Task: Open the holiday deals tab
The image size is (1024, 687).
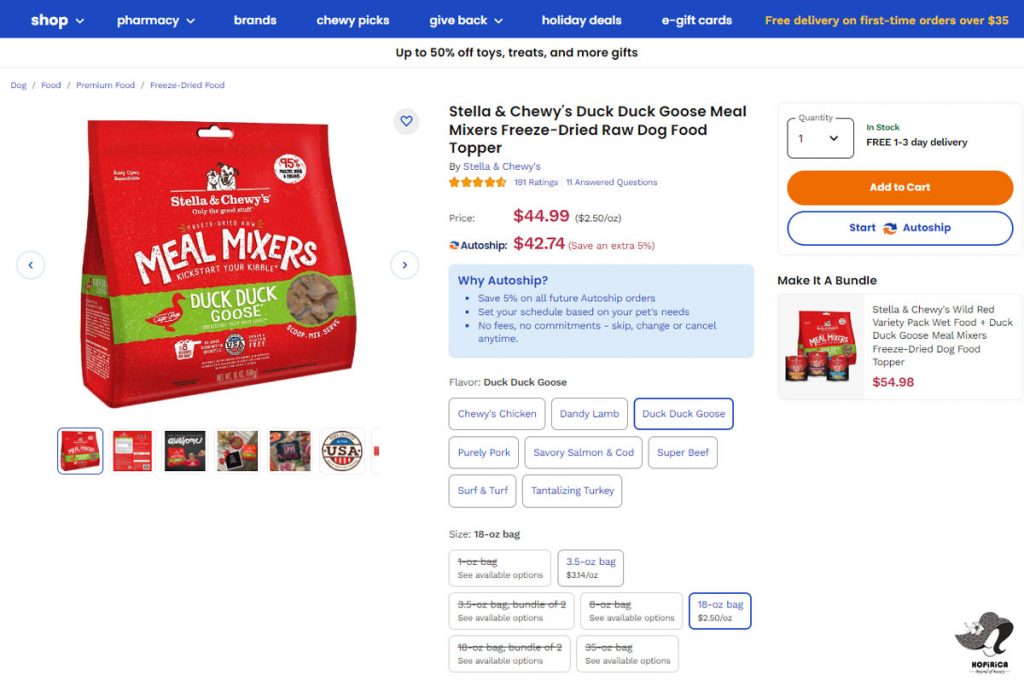Action: click(x=581, y=20)
